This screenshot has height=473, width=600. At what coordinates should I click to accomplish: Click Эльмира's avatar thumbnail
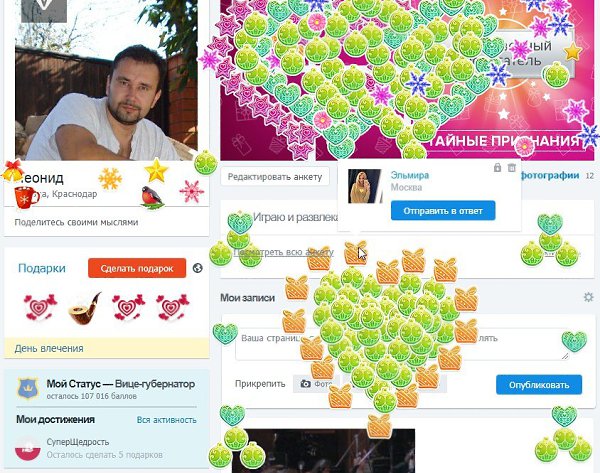[x=365, y=186]
